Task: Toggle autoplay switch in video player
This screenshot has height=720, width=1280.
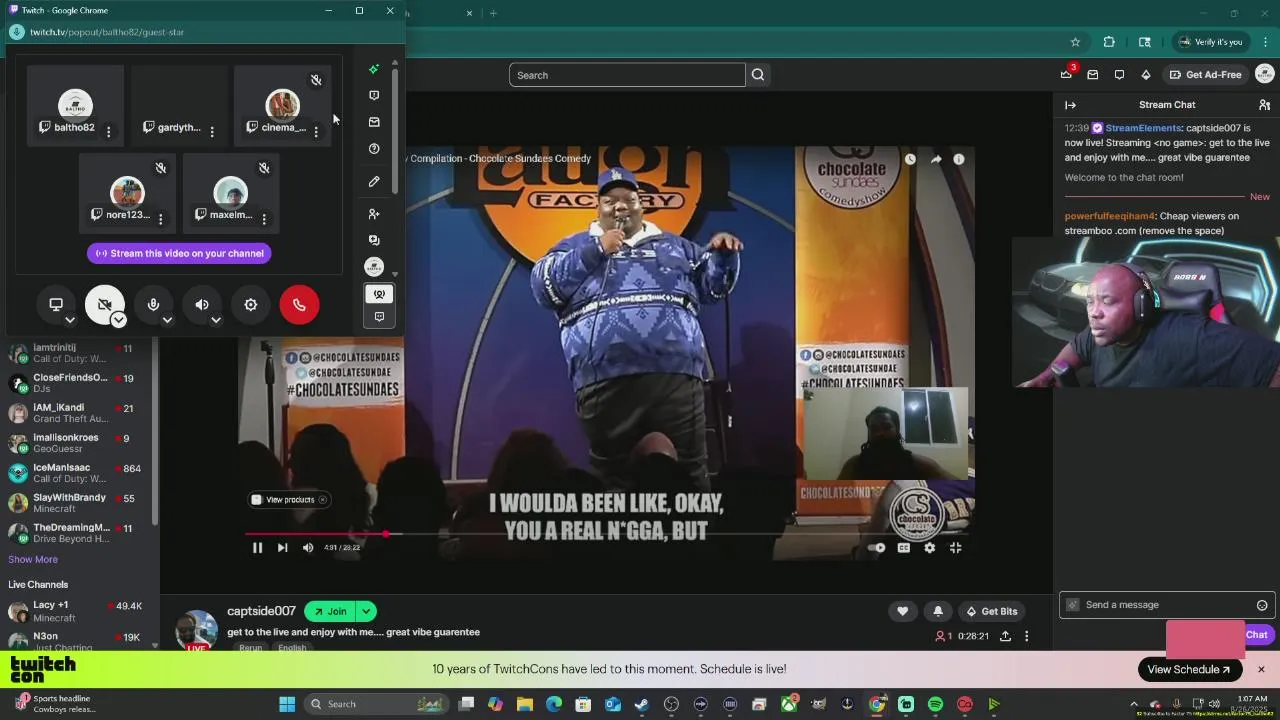Action: click(877, 547)
